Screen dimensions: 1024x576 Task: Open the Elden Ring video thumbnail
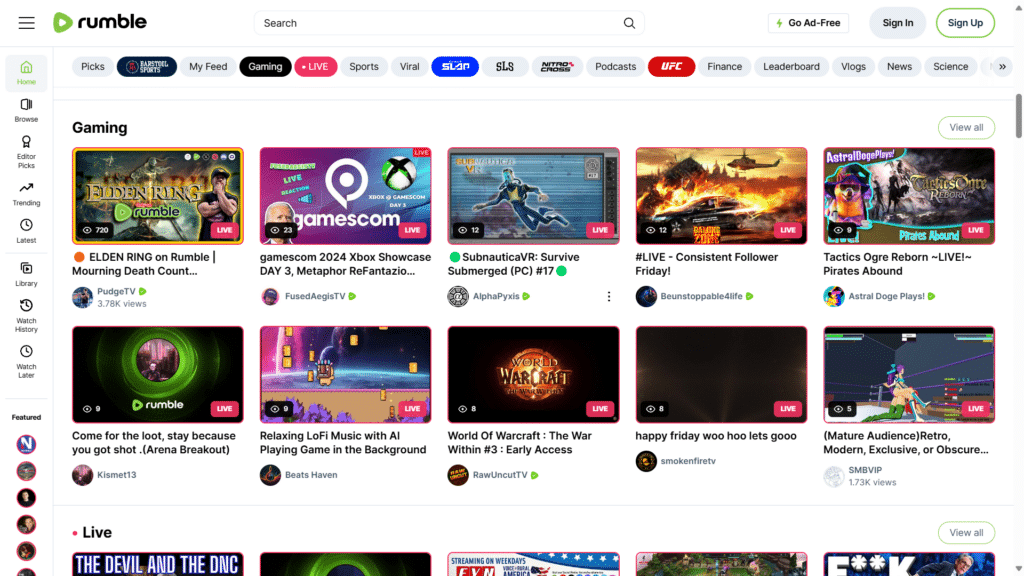click(x=157, y=196)
